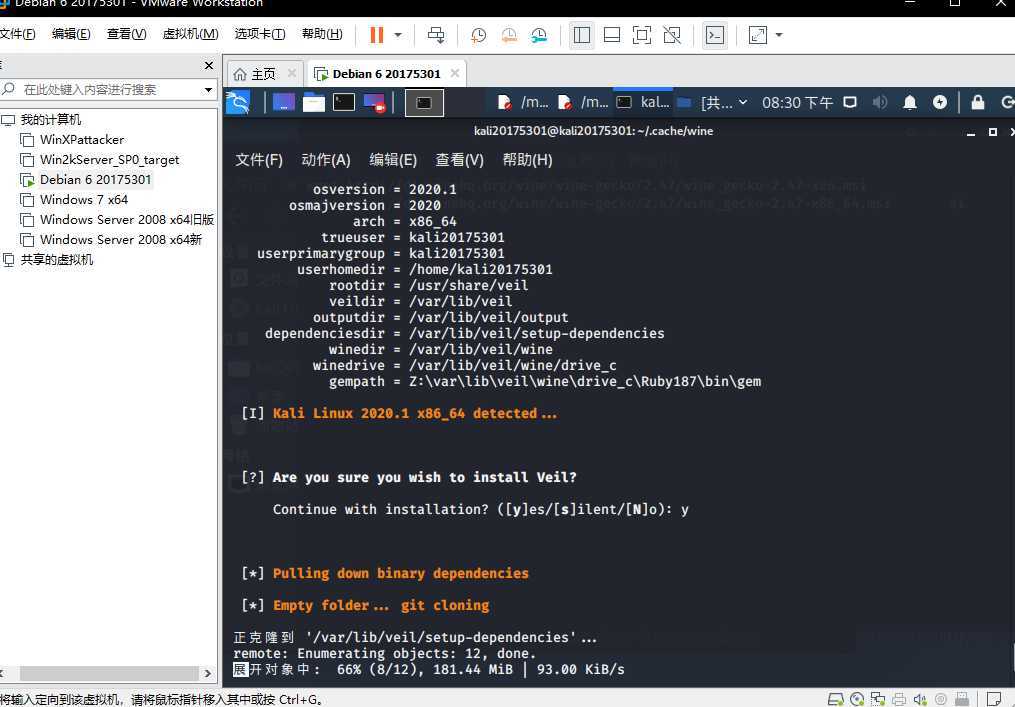Screen dimensions: 1015x707
Task: Expand the taskbar window list chevron
Action: click(743, 102)
